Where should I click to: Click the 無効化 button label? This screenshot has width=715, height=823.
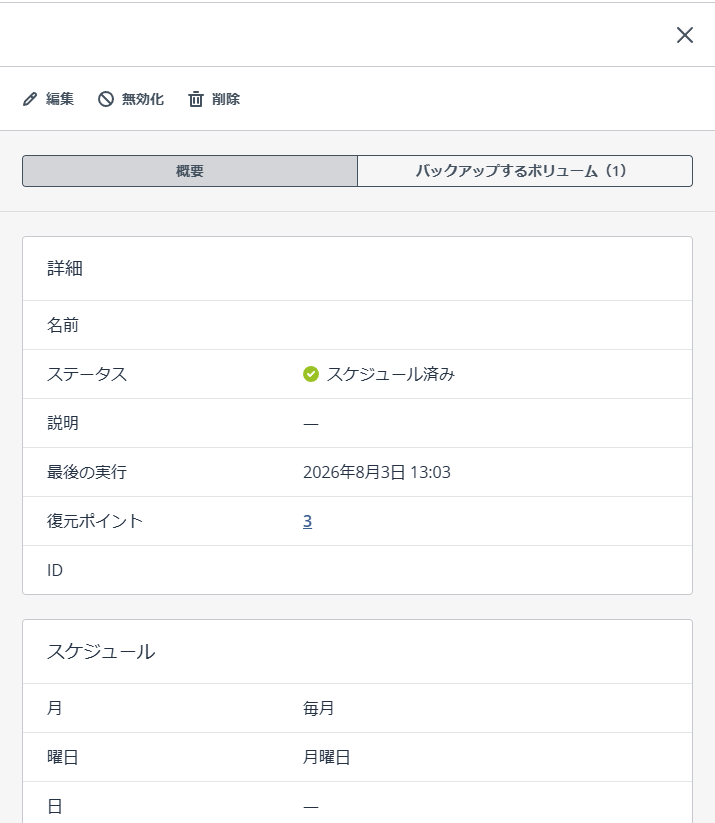[143, 99]
